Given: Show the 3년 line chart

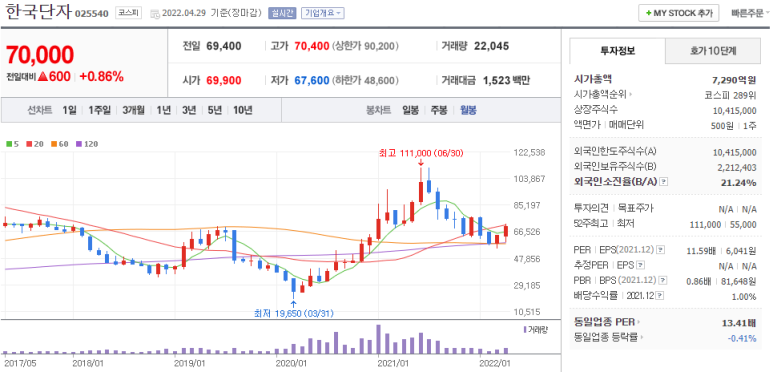Looking at the screenshot, I should (189, 110).
